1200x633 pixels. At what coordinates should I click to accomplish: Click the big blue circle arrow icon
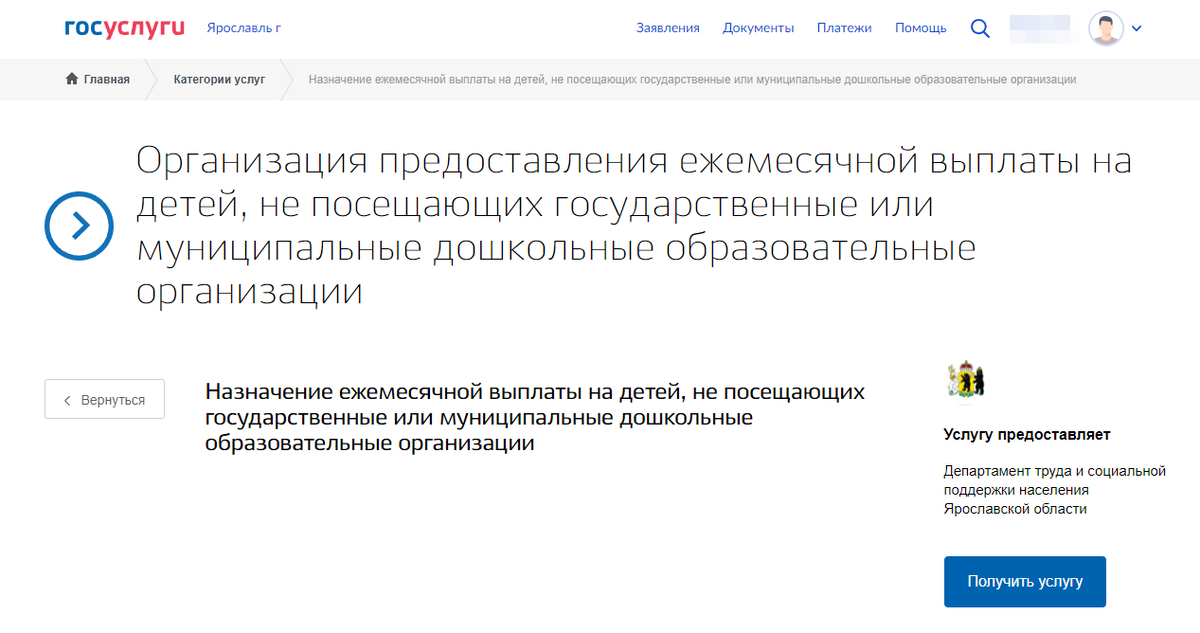click(x=80, y=226)
